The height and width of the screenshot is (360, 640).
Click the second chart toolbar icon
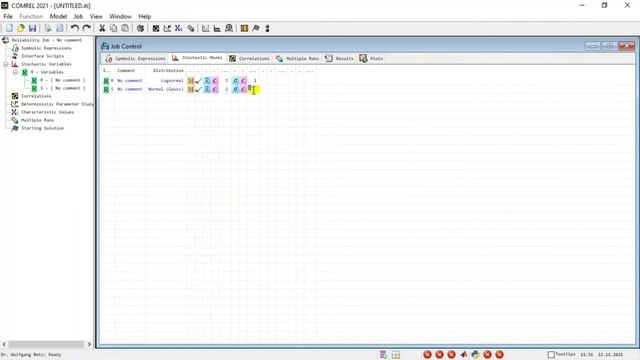[x=217, y=28]
